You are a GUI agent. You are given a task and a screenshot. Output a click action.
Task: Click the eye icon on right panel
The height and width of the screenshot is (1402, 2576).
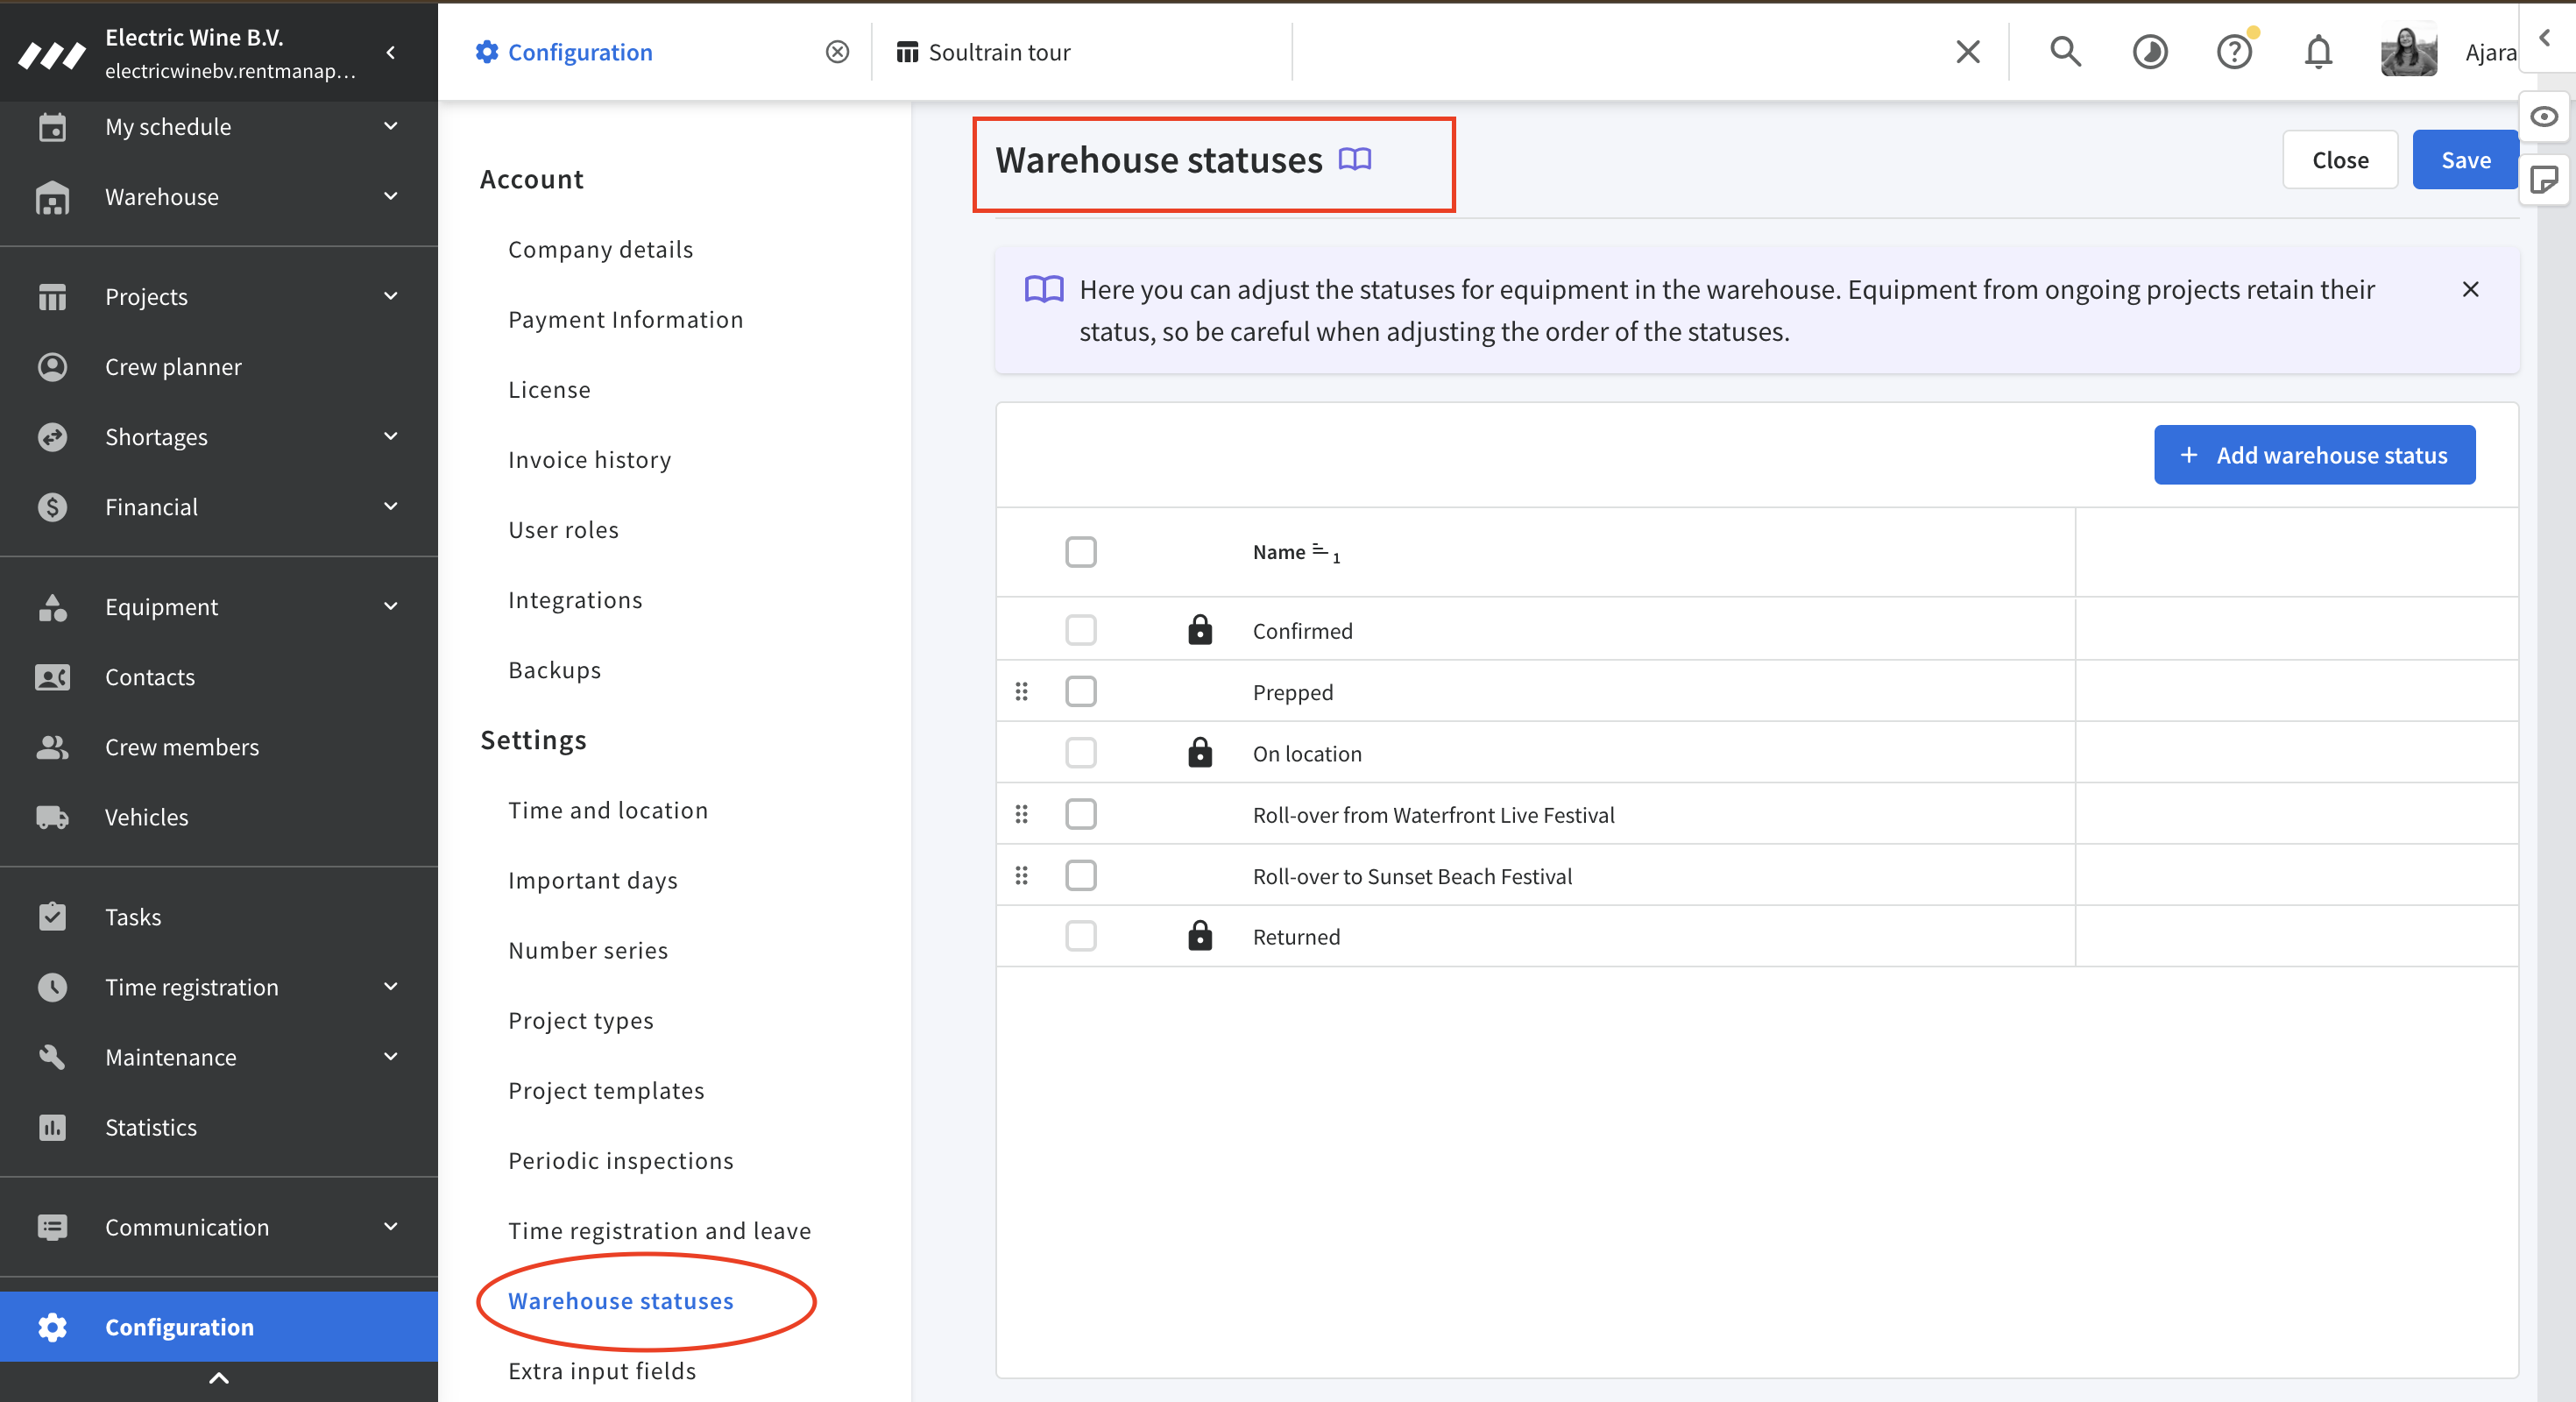tap(2544, 117)
